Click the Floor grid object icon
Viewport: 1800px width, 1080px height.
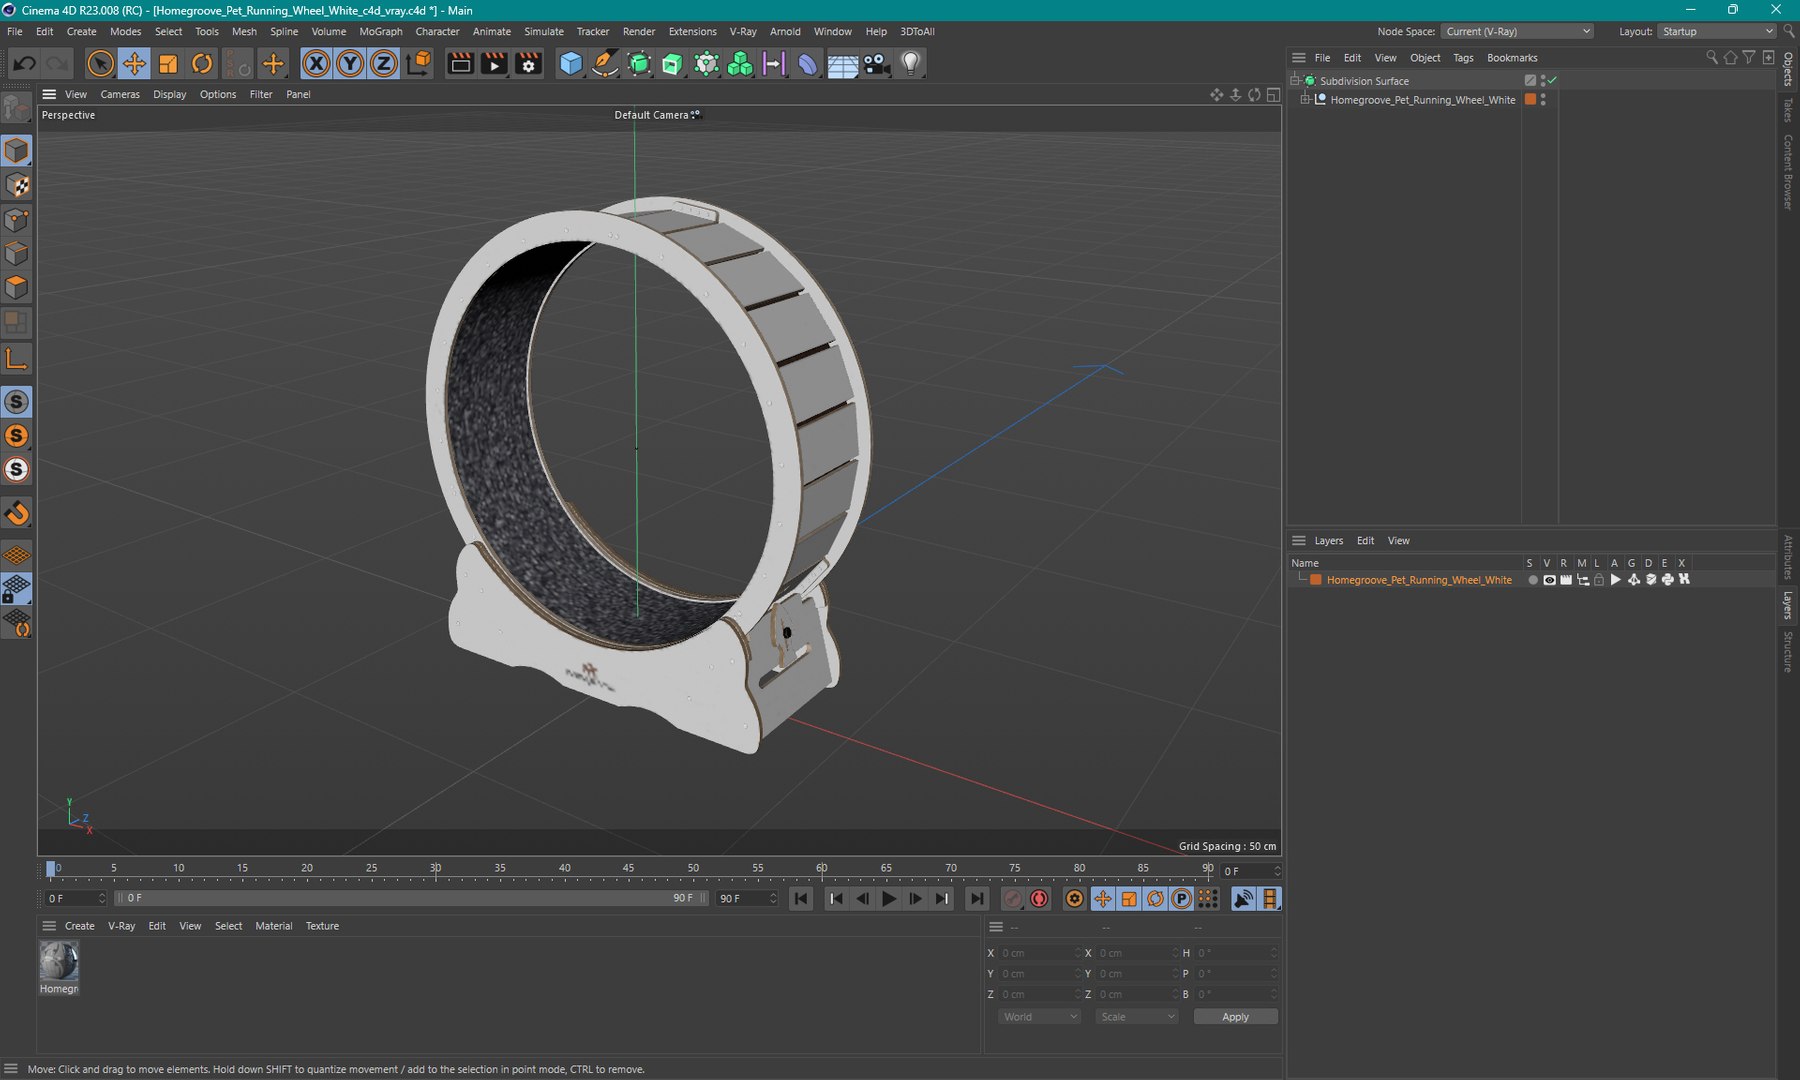(x=843, y=64)
